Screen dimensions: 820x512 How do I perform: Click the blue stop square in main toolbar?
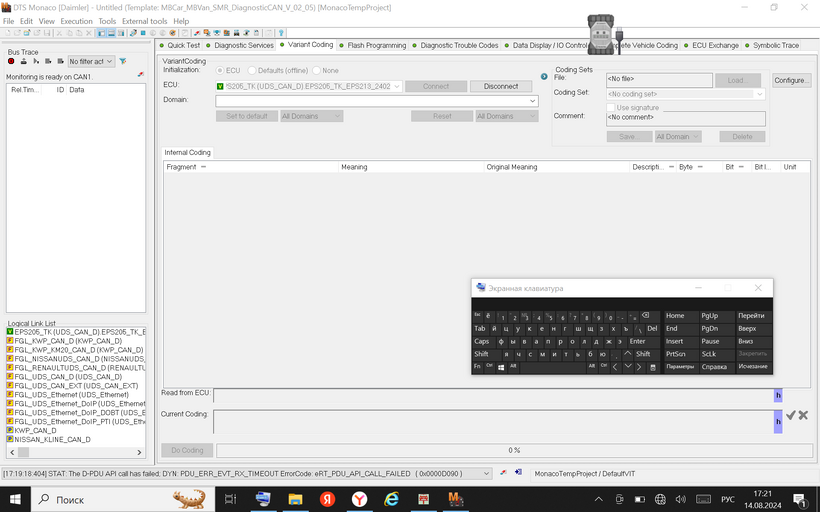[143, 33]
